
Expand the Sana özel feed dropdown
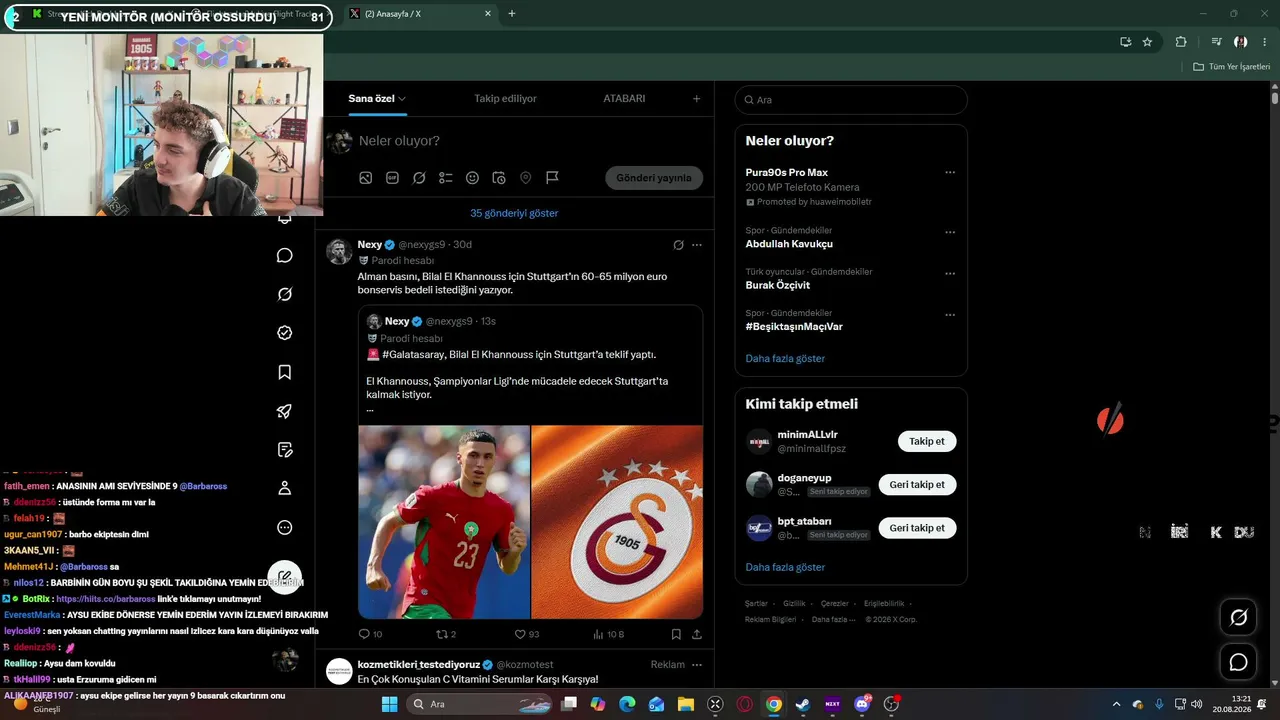click(402, 99)
